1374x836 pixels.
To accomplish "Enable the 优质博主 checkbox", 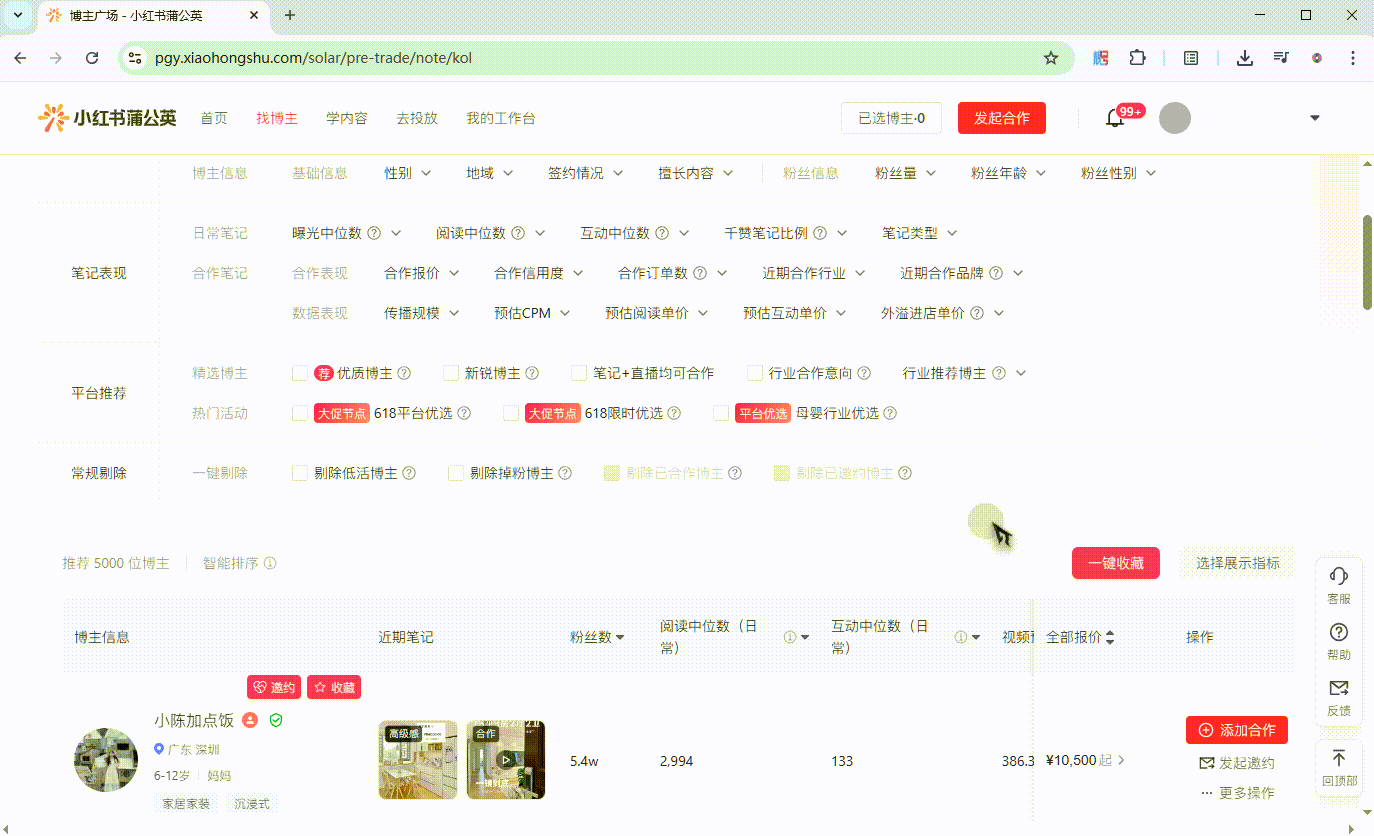I will point(300,373).
